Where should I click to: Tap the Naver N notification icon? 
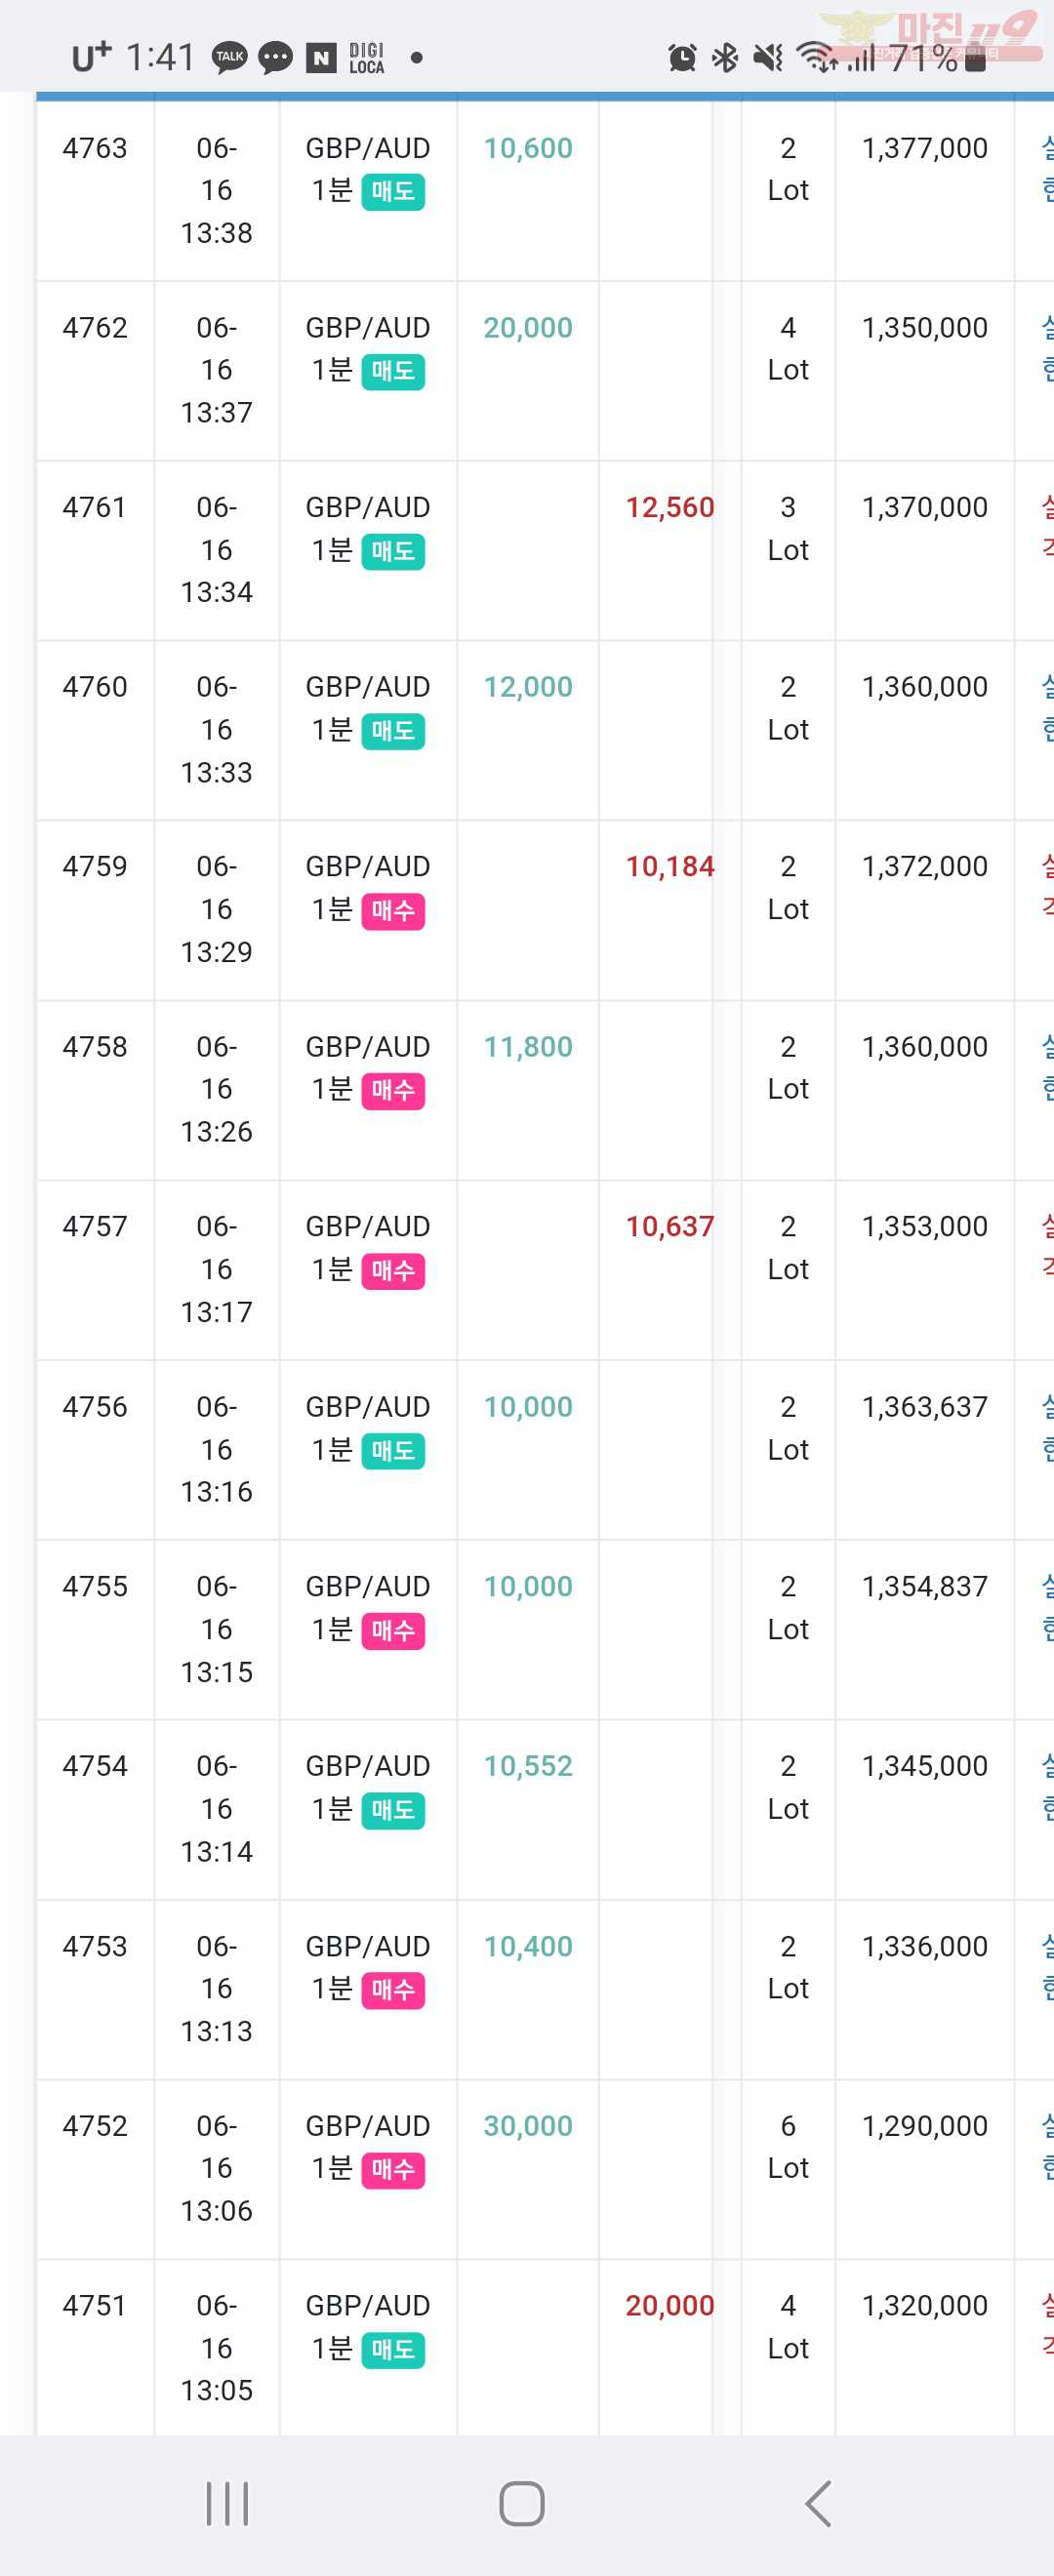[320, 58]
